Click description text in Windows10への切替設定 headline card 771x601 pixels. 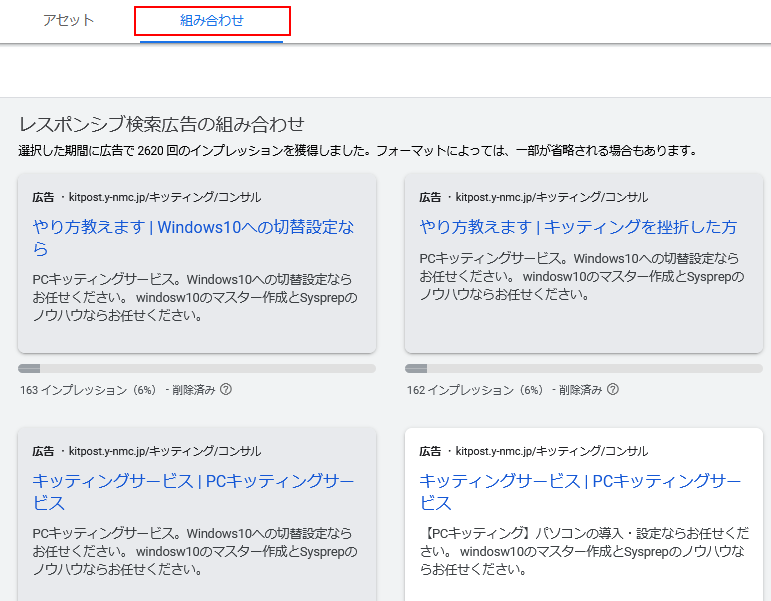[x=195, y=298]
